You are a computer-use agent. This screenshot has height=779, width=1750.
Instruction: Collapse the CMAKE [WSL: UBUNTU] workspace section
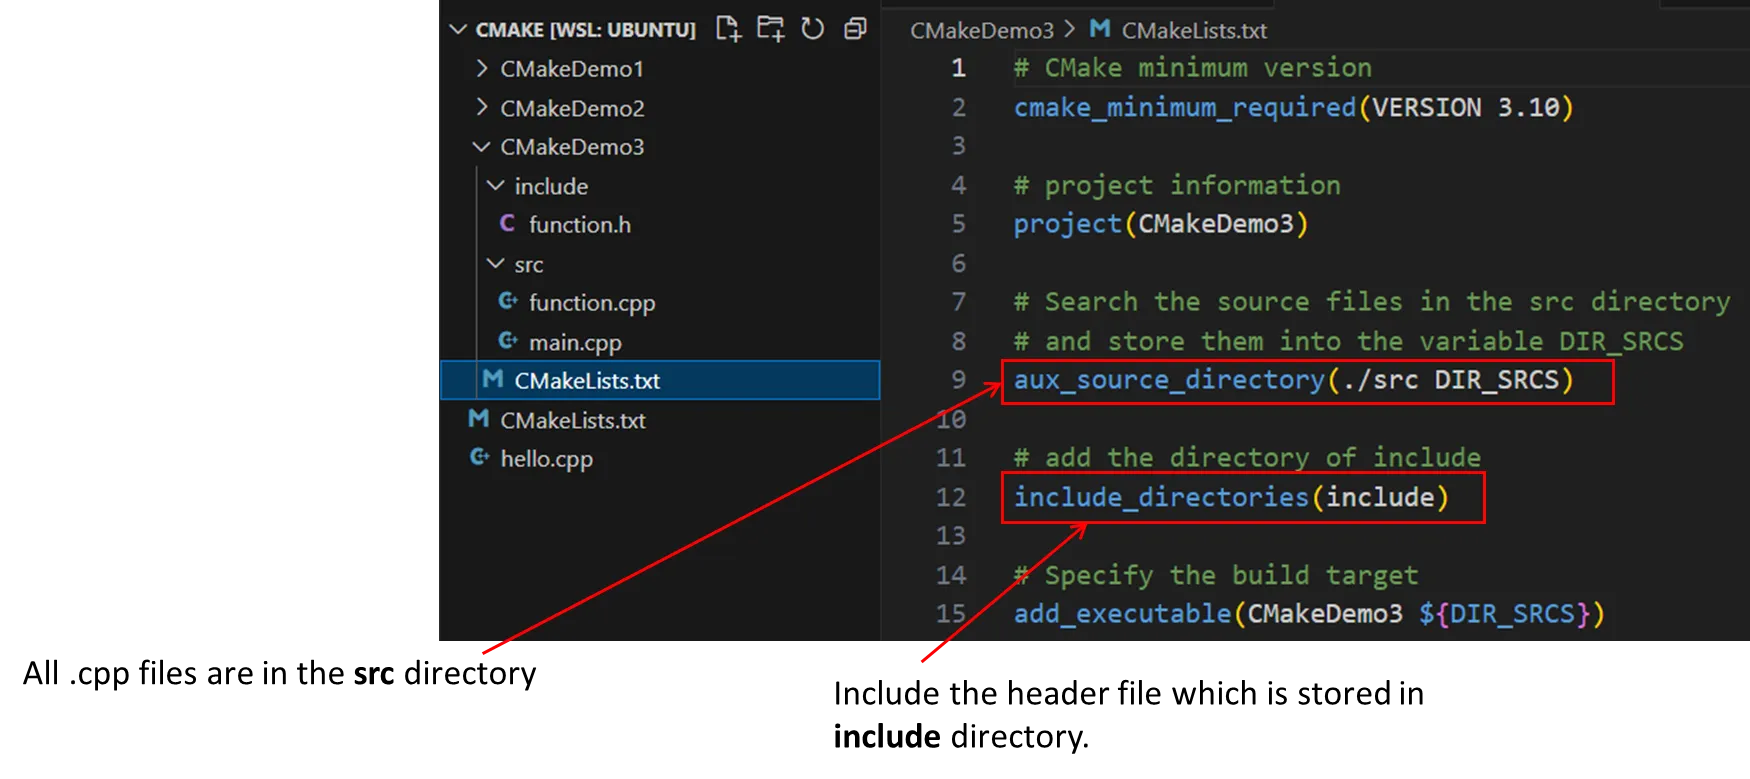459,30
